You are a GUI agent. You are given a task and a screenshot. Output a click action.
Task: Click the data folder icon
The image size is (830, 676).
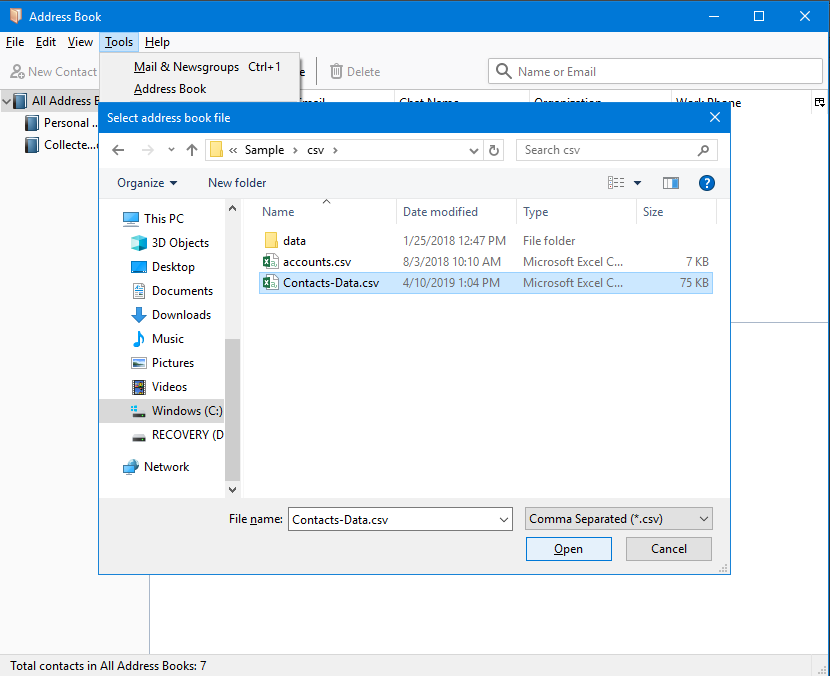coord(271,240)
